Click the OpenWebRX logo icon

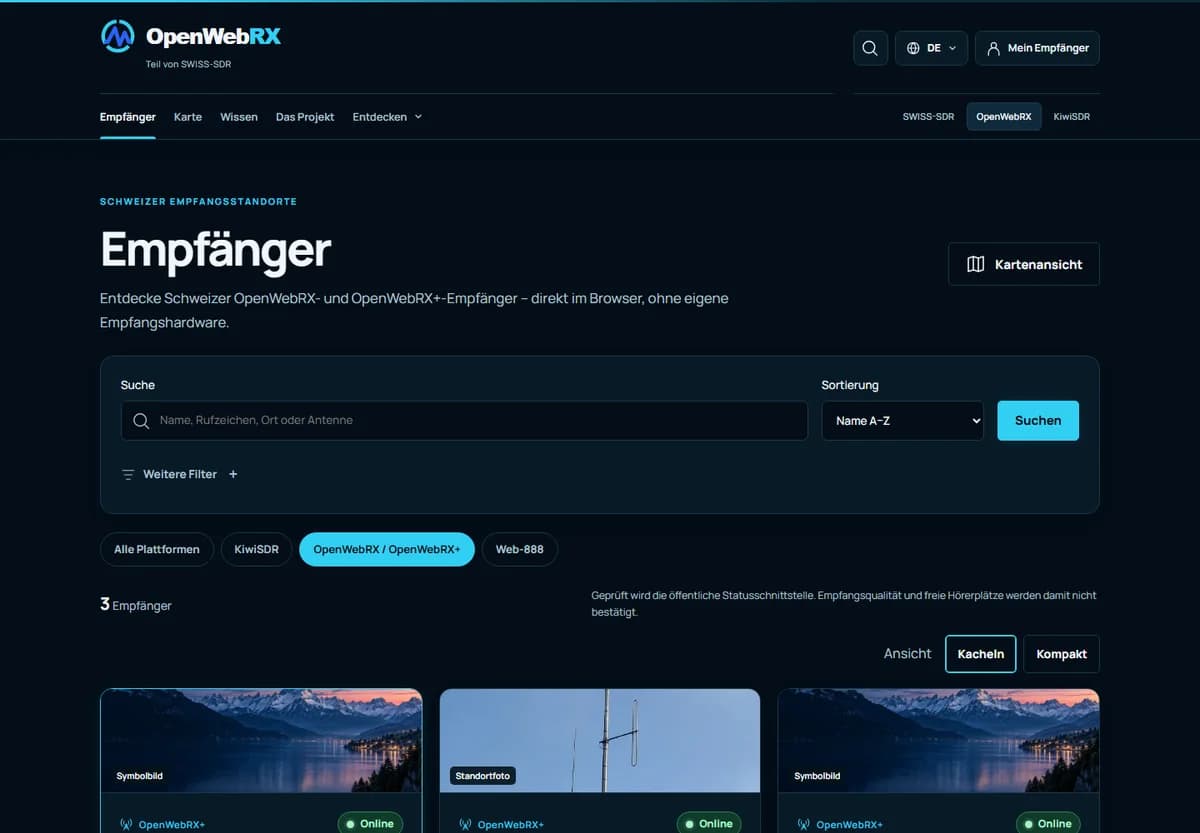(x=118, y=36)
